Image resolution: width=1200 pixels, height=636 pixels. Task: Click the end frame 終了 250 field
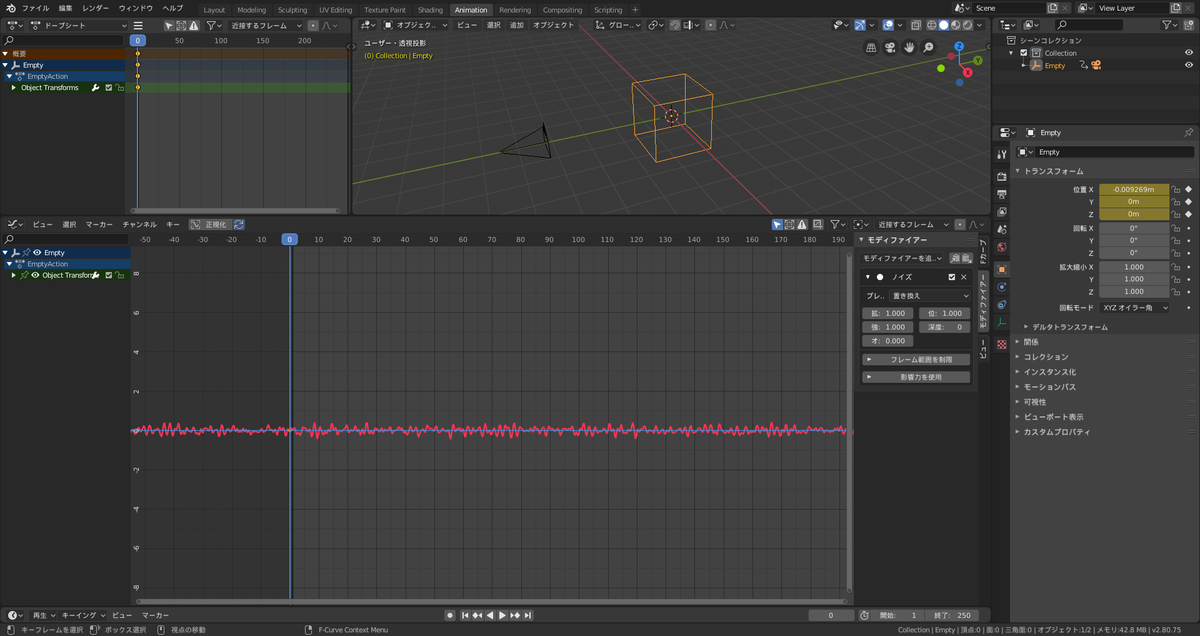(x=953, y=615)
